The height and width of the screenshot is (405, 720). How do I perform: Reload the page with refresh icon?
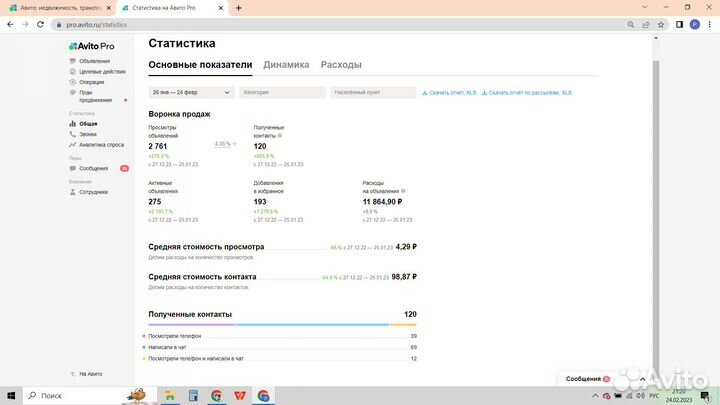(x=40, y=24)
